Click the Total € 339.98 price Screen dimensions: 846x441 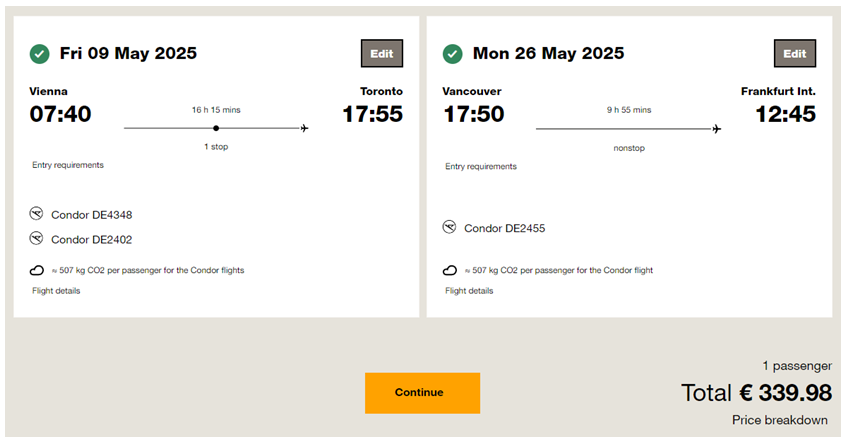756,393
